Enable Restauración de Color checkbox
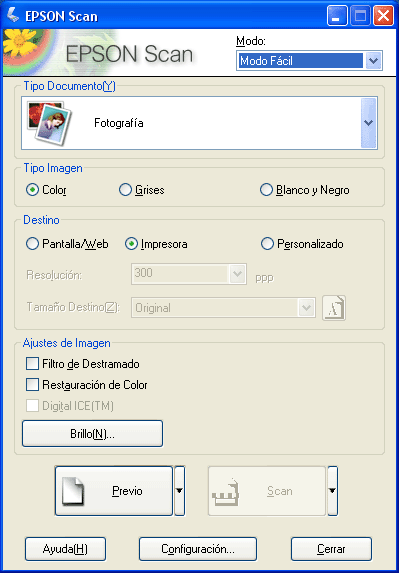This screenshot has height=573, width=399. tap(33, 385)
